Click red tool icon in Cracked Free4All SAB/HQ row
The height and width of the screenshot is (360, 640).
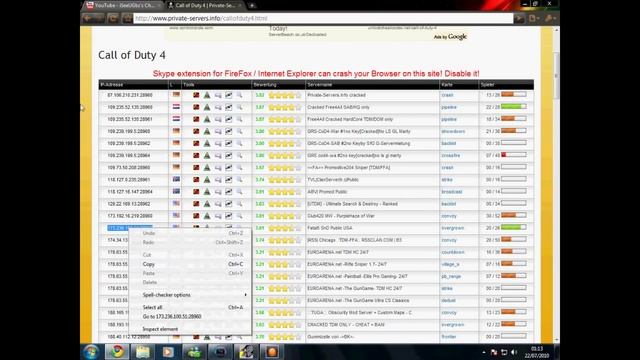tap(196, 107)
